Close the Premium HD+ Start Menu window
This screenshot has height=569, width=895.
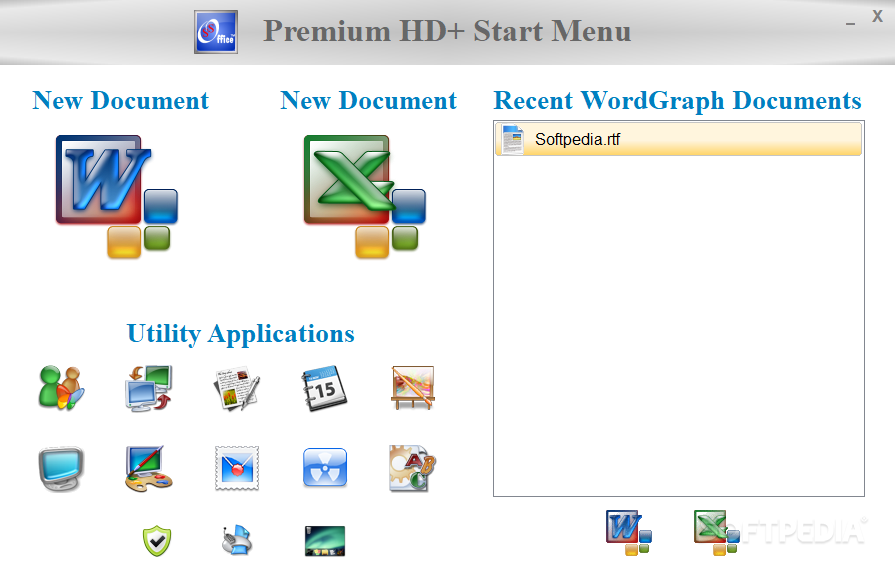point(877,17)
